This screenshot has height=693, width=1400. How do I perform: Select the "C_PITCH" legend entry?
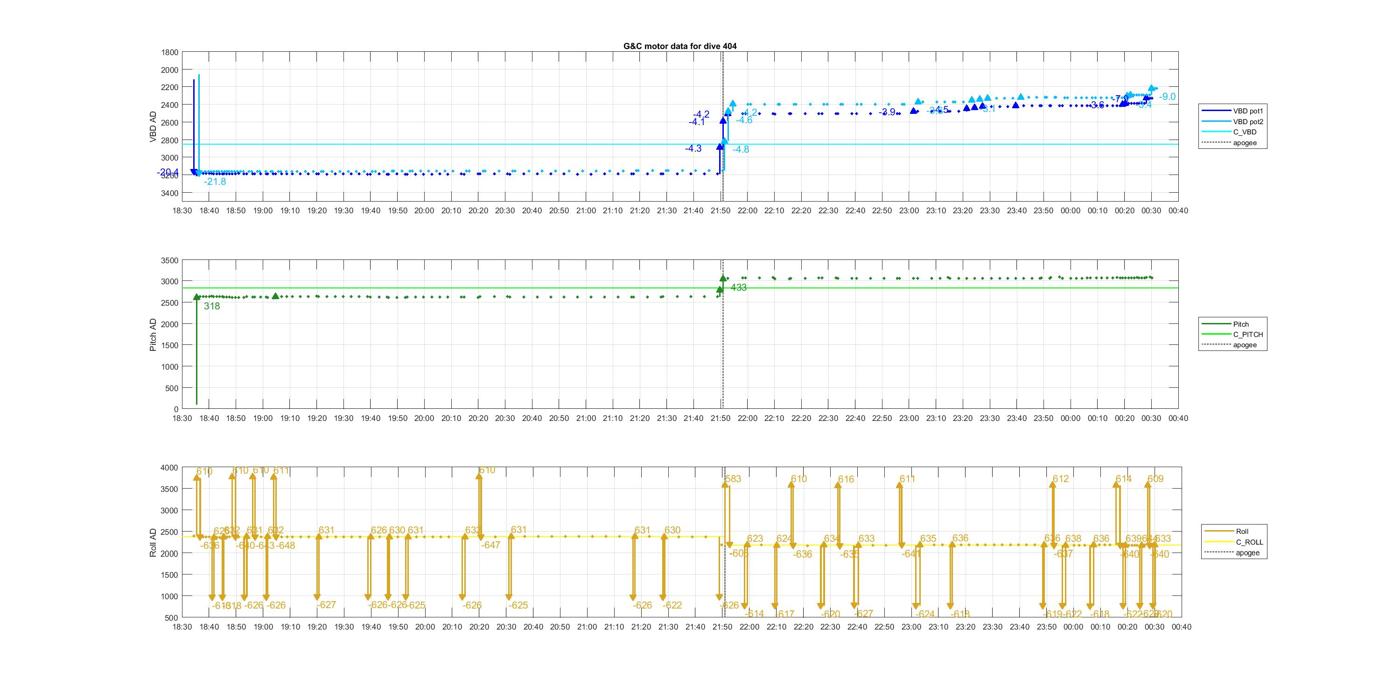point(1233,334)
